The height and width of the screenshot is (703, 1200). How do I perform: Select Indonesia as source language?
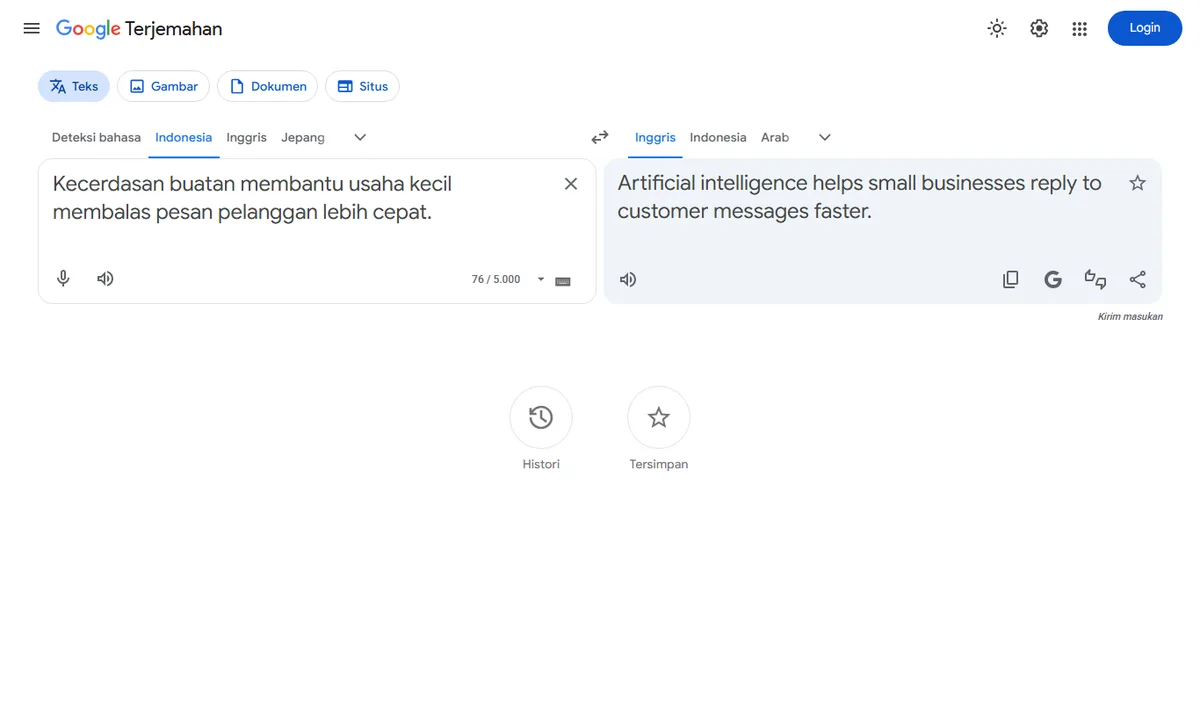(x=184, y=137)
